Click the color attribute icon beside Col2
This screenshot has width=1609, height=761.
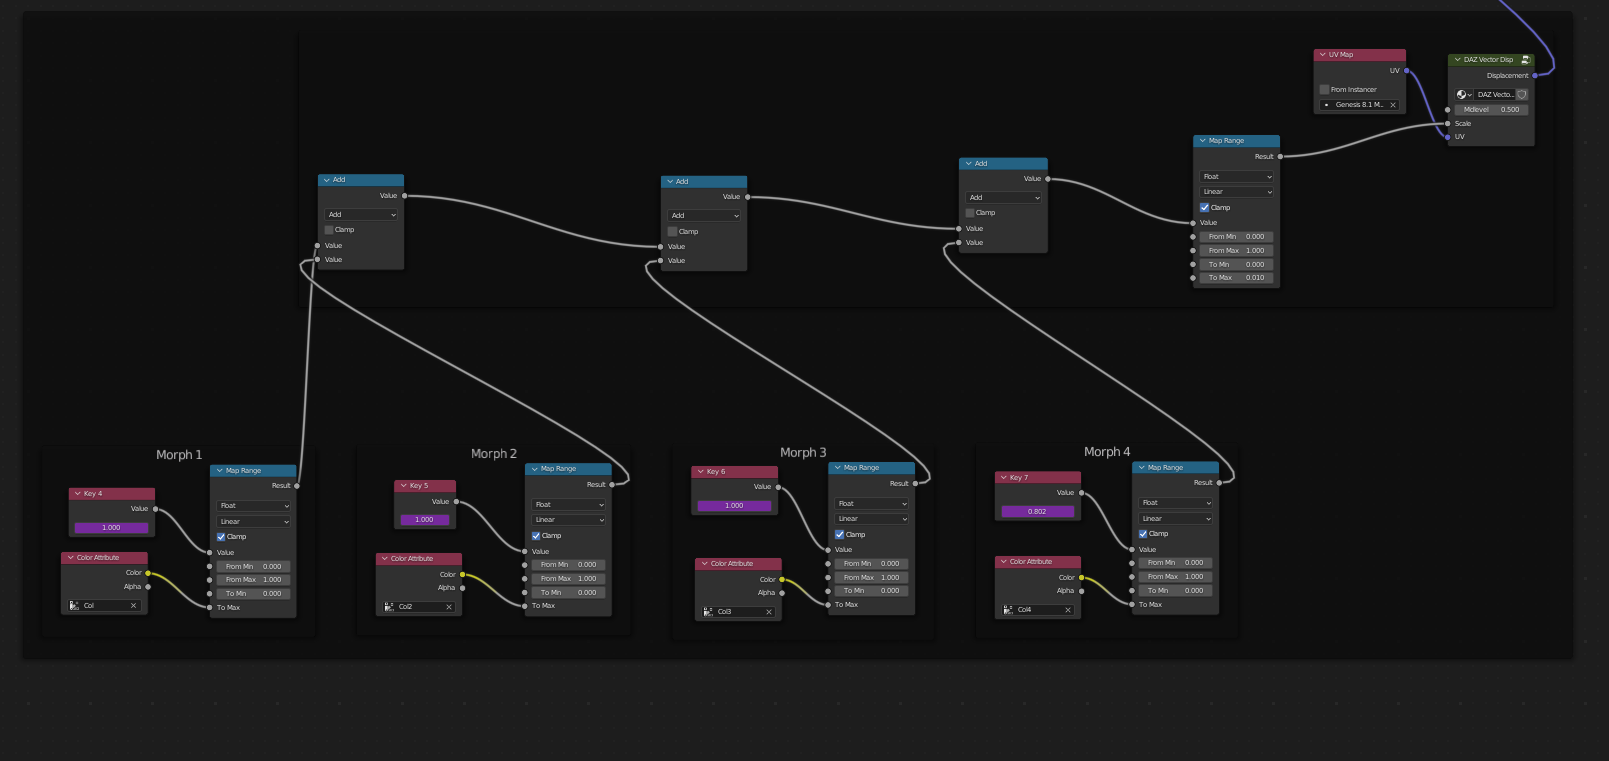point(389,607)
